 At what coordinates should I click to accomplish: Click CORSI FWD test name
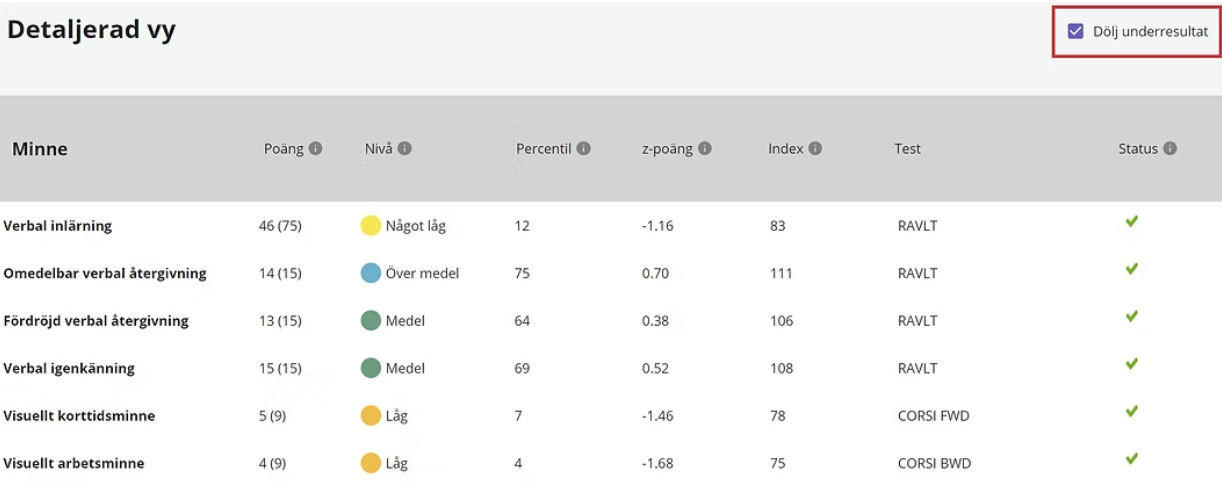pyautogui.click(x=934, y=416)
